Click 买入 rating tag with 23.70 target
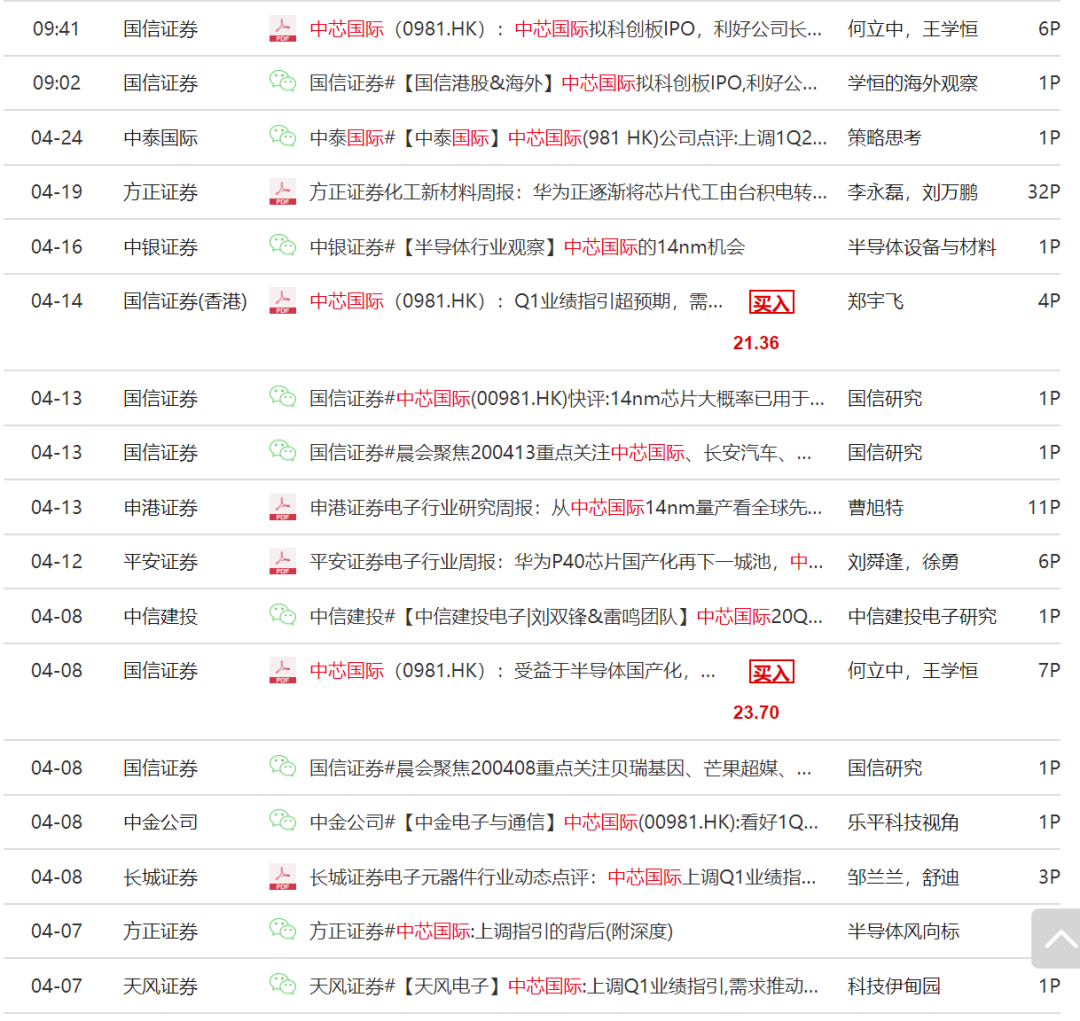The height and width of the screenshot is (1021, 1080). coord(771,672)
